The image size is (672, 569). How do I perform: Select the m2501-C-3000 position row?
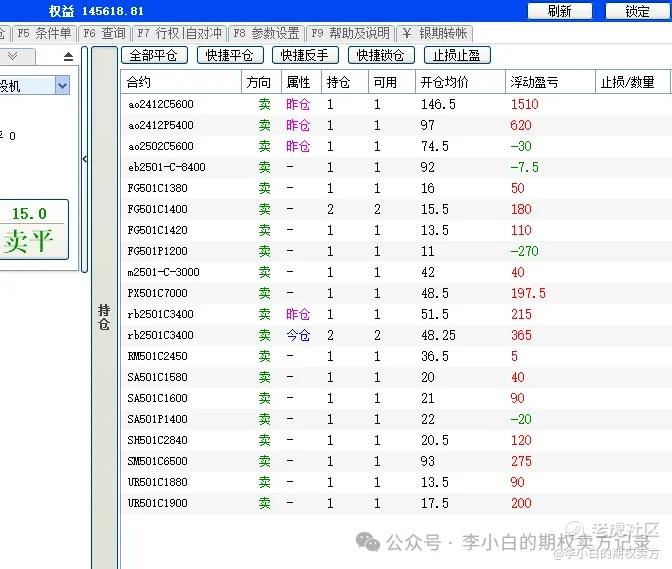(x=396, y=272)
